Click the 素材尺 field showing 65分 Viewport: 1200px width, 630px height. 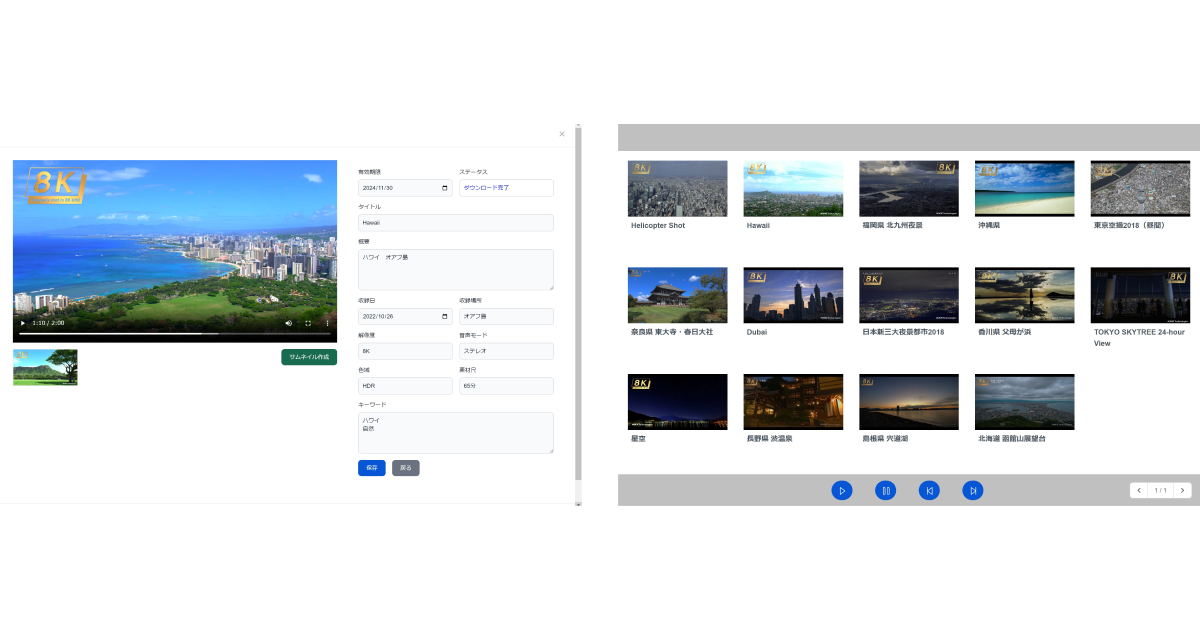click(506, 386)
